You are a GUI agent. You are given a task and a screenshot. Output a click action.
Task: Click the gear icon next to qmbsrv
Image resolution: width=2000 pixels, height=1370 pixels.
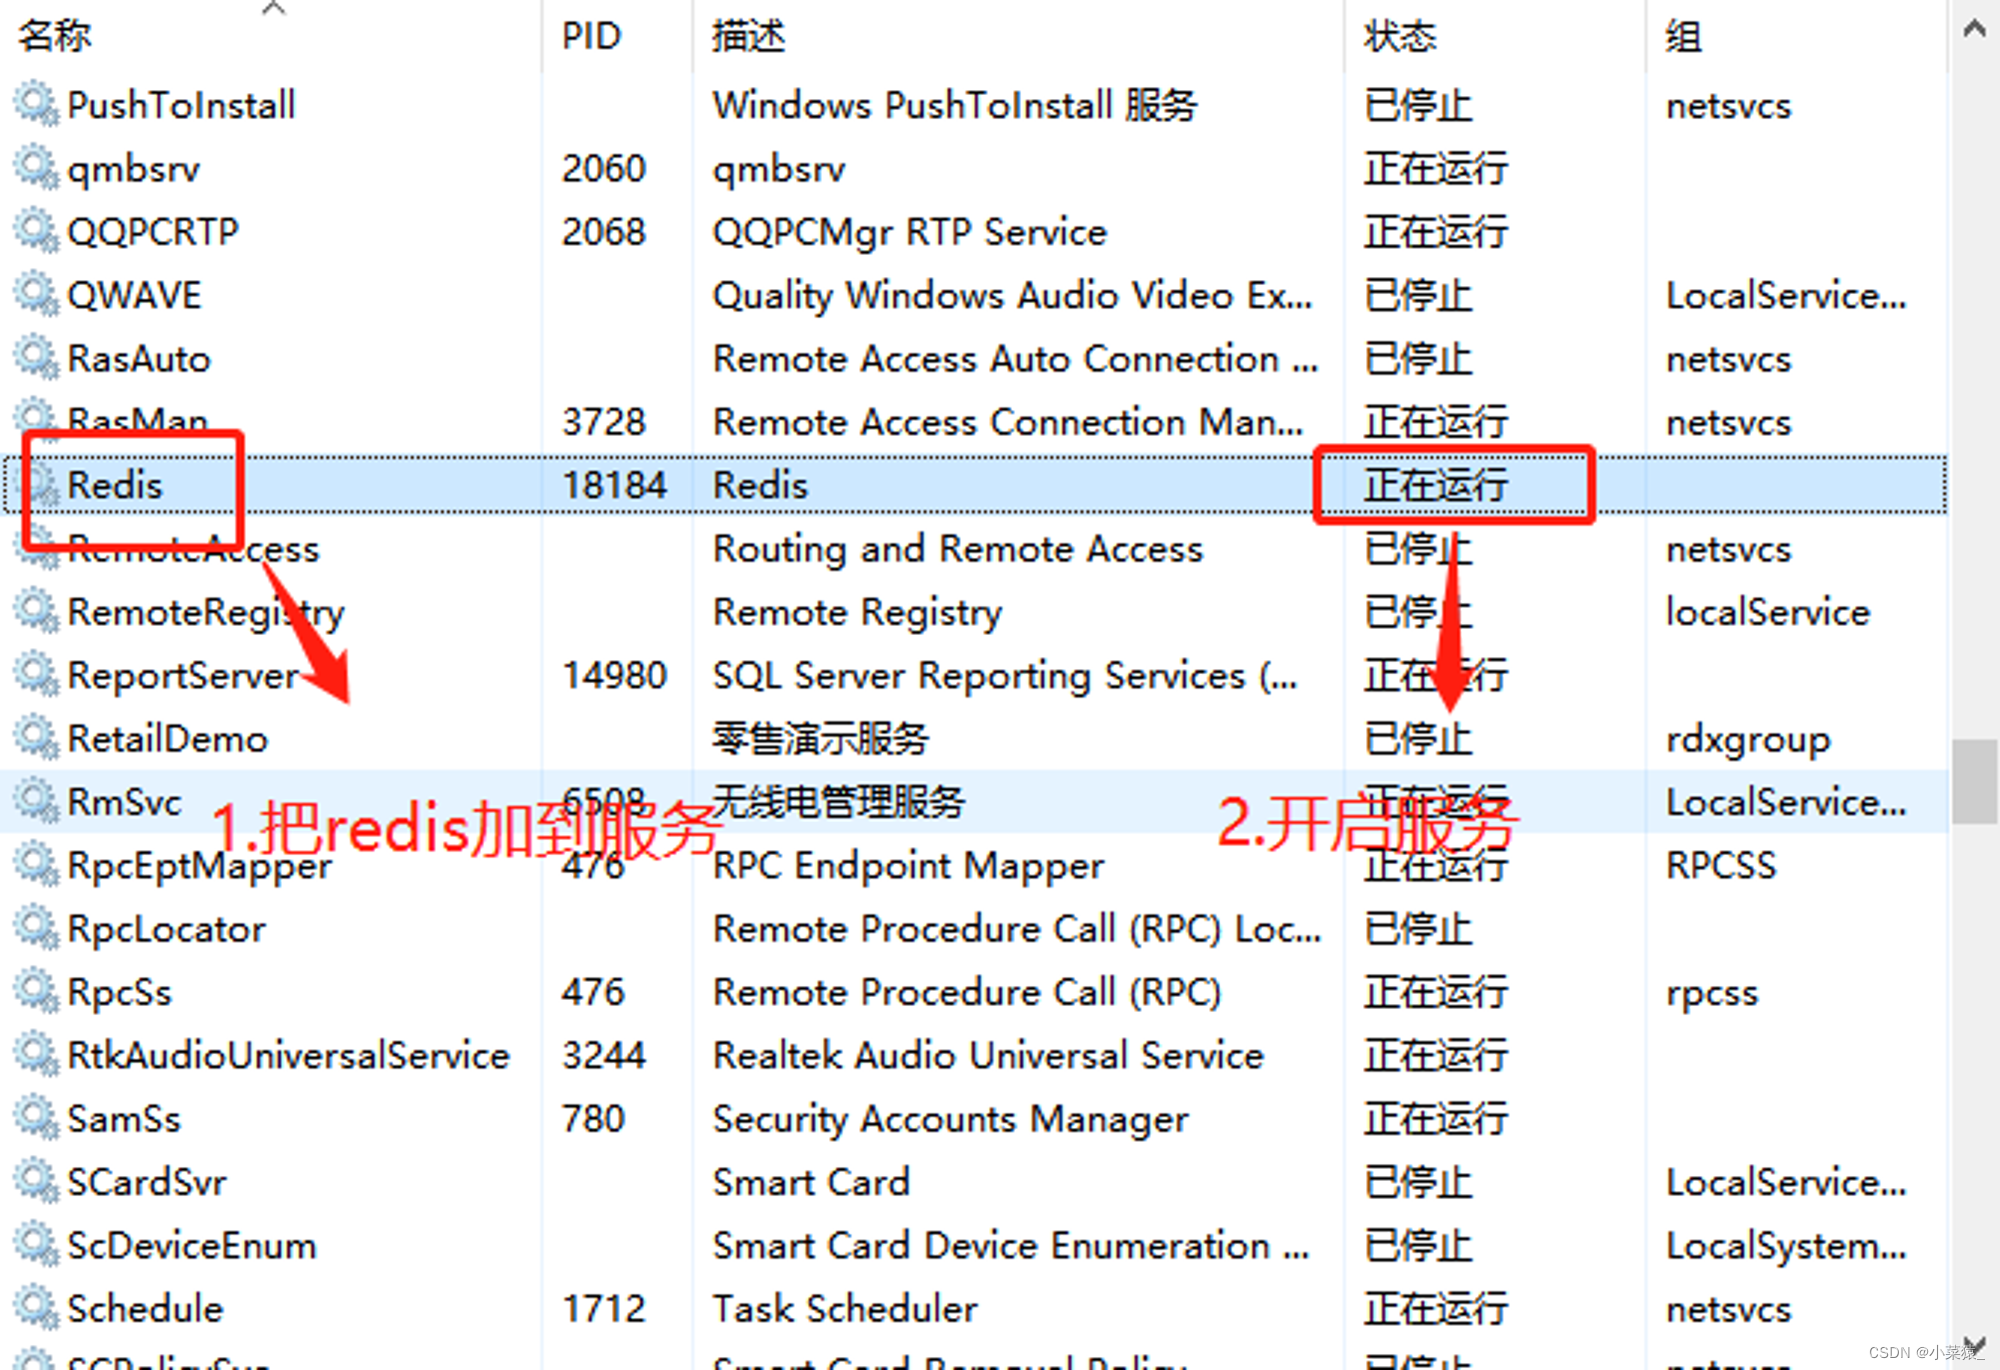[37, 168]
